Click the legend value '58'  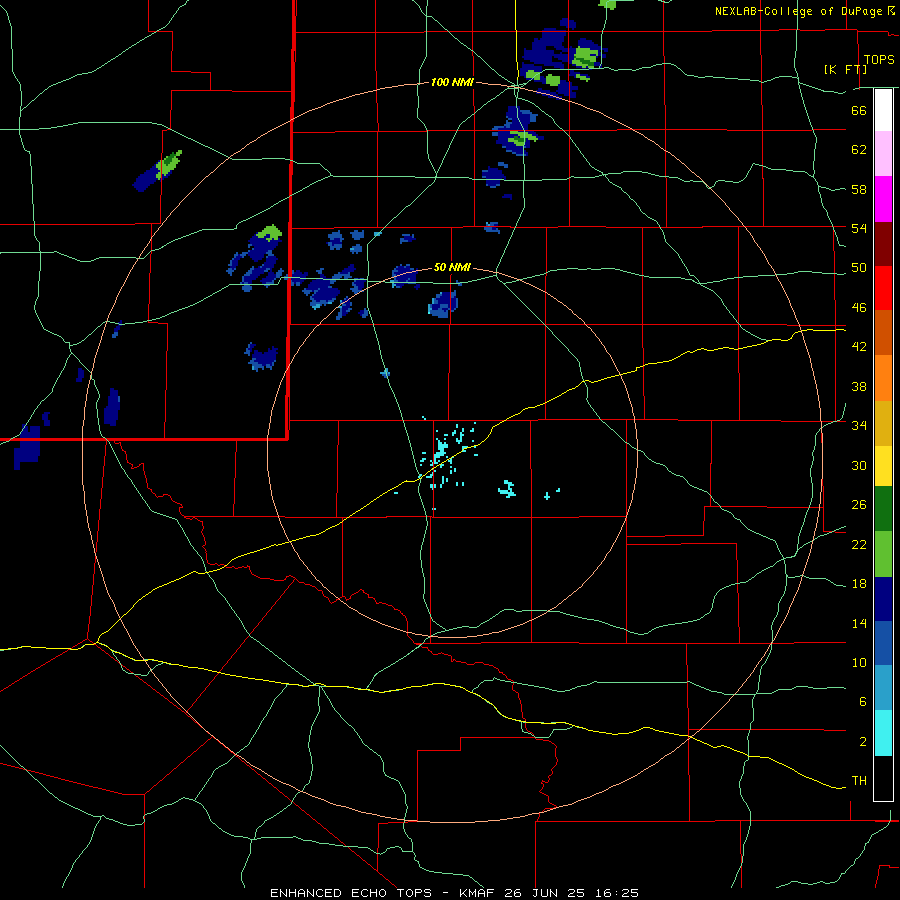click(859, 189)
